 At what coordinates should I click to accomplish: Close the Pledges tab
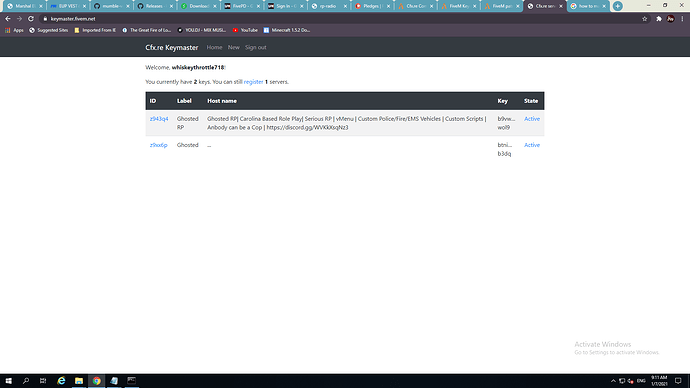[x=388, y=6]
